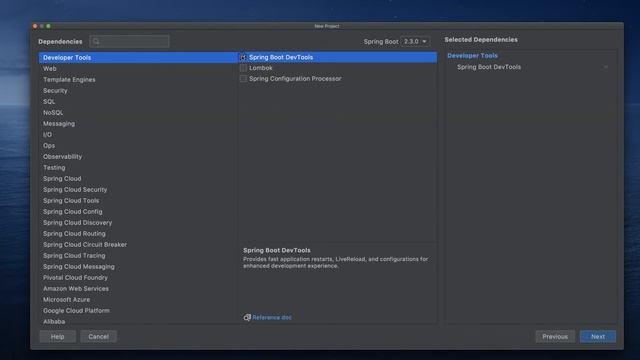
Task: Select Spring Boot DevTools in Selected Dependencies
Action: coord(489,67)
